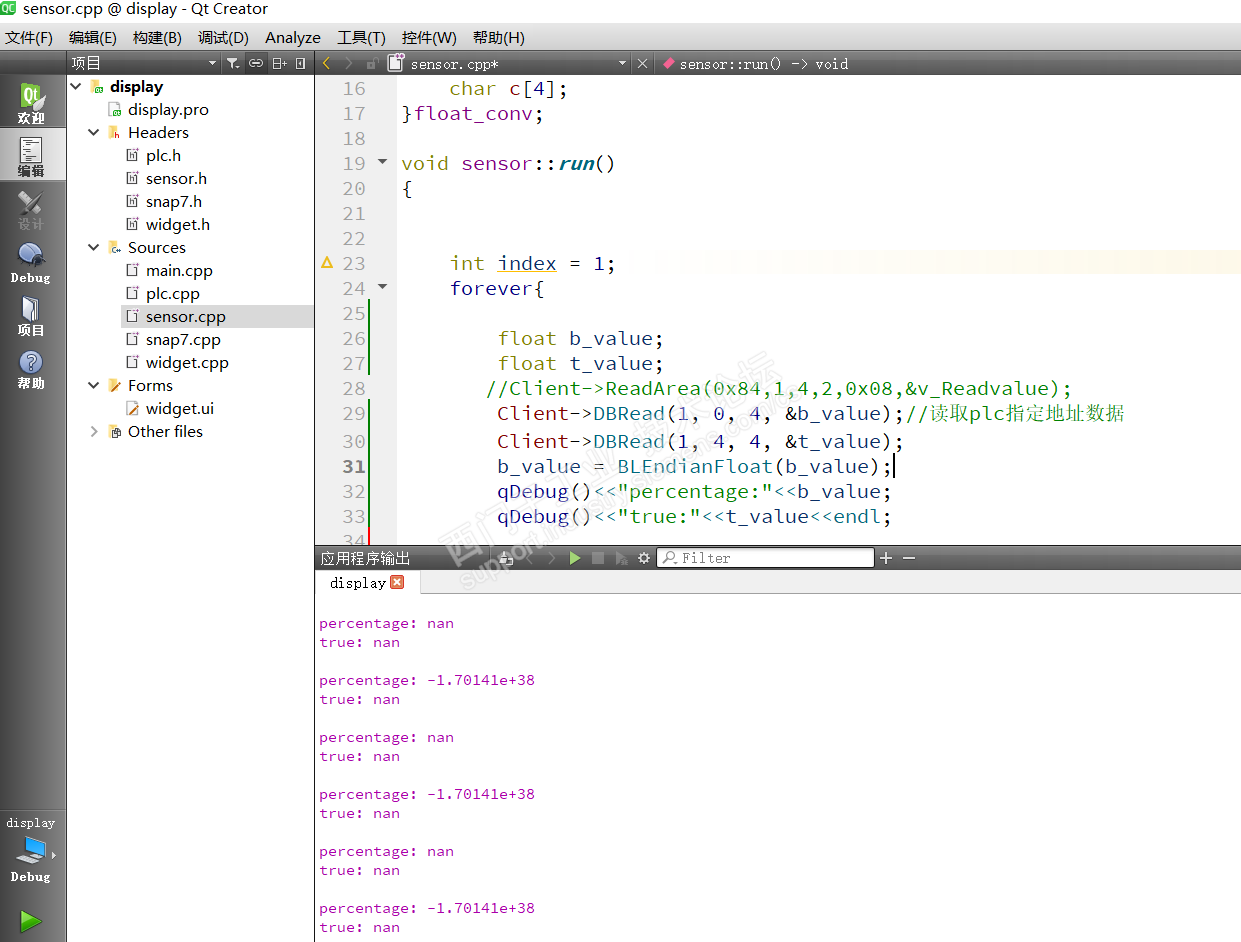
Task: Open the Qt Welcome (欢迎) mode
Action: click(x=31, y=104)
